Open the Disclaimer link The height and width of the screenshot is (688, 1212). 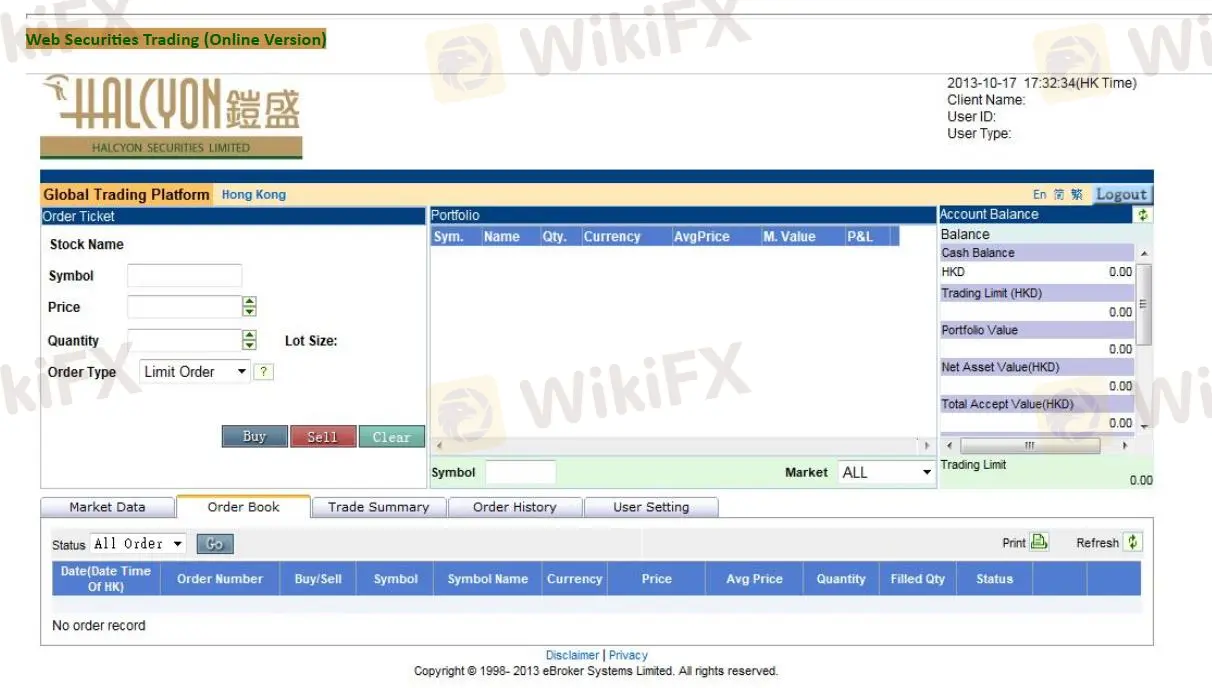[571, 655]
